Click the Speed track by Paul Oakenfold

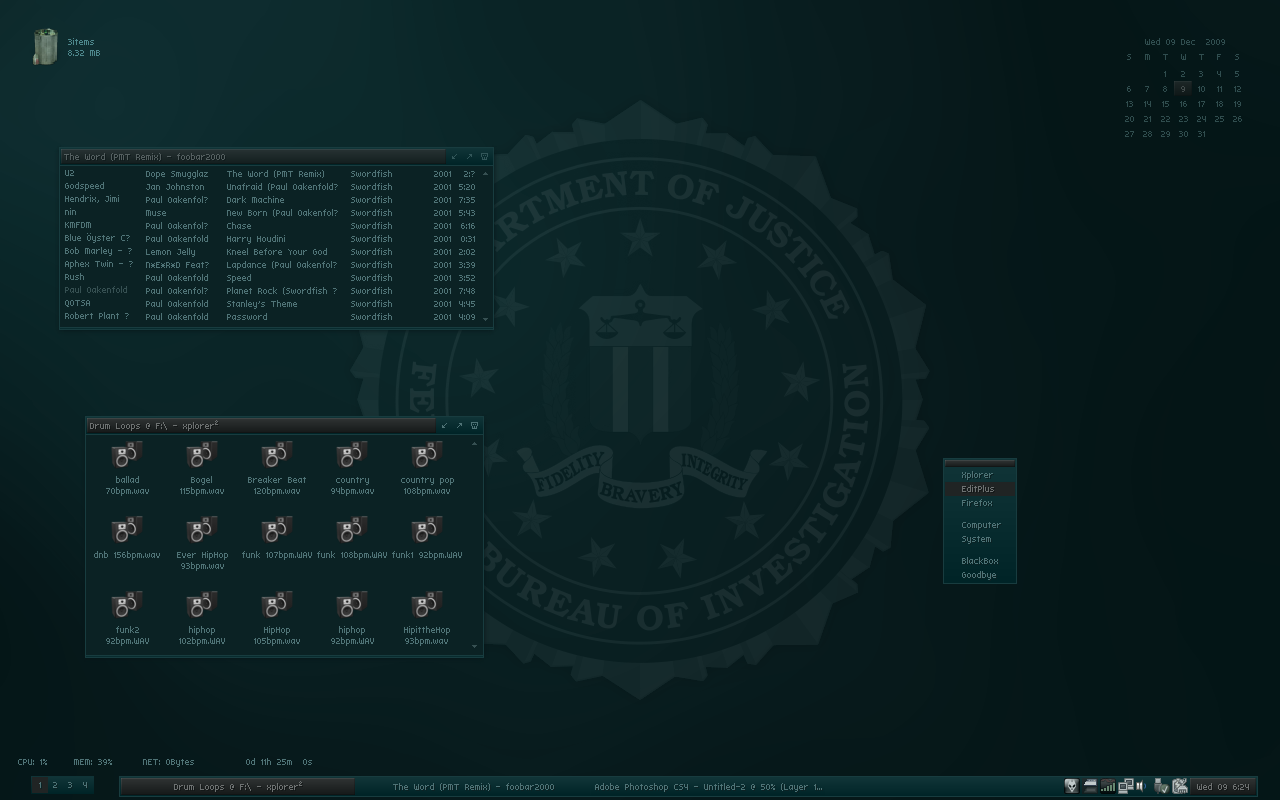coord(270,278)
